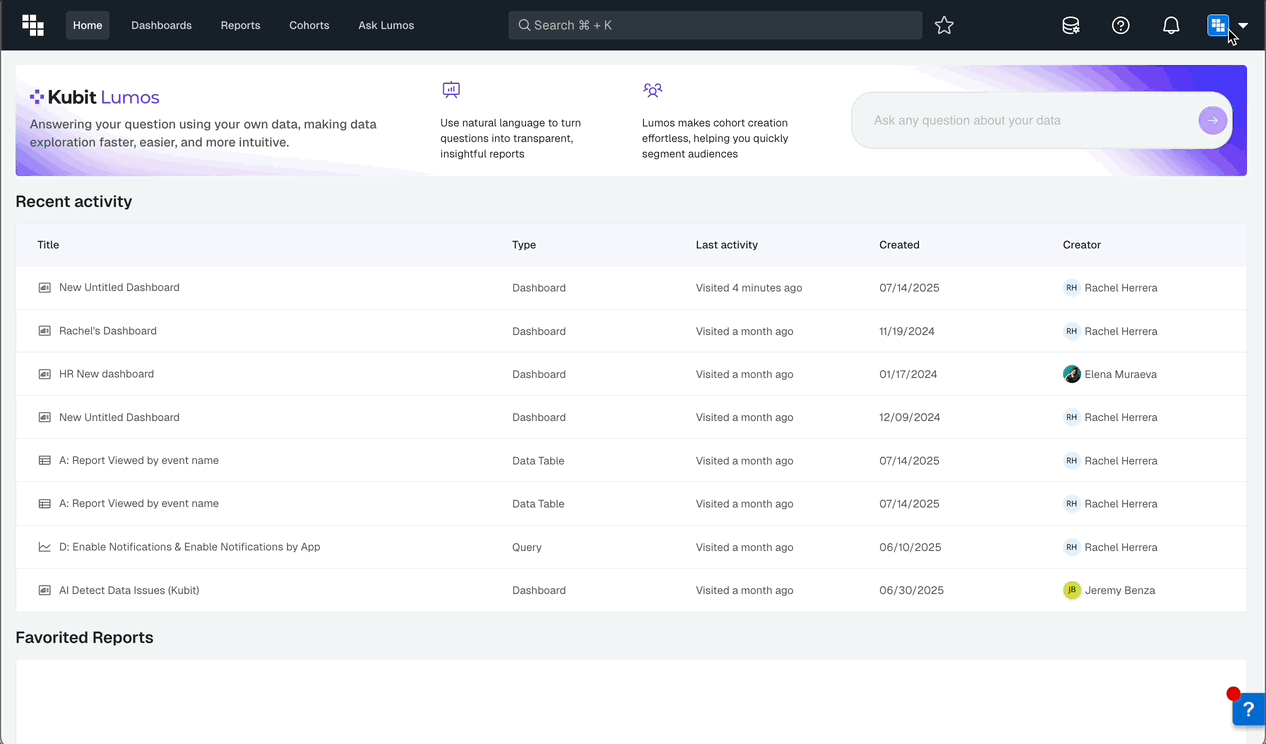Click Elena Muraeva's avatar
This screenshot has width=1266, height=744.
pos(1072,374)
